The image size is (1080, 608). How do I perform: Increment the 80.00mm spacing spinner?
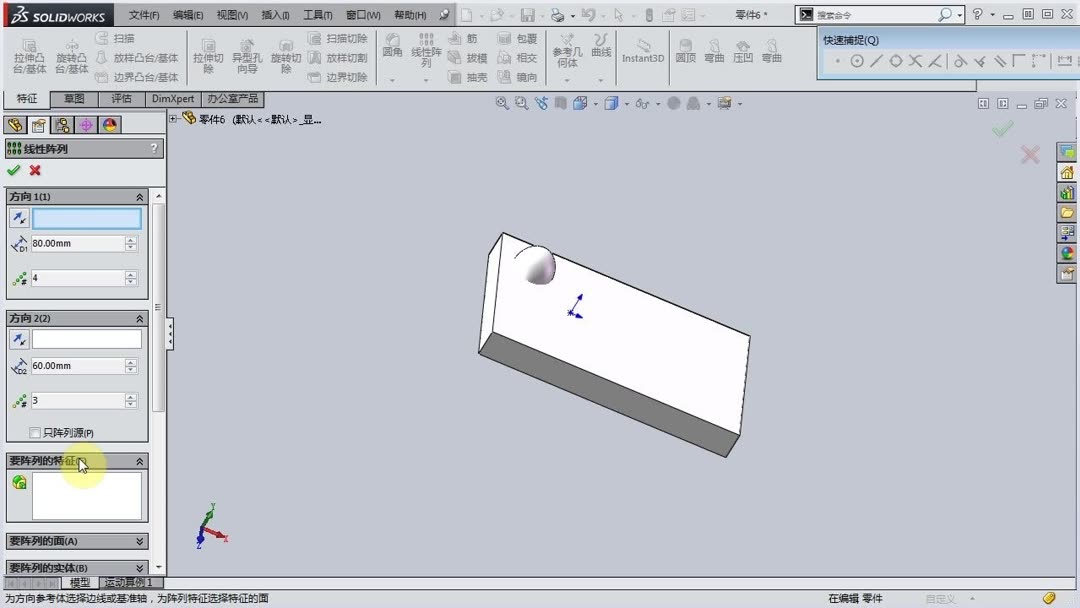click(x=130, y=238)
